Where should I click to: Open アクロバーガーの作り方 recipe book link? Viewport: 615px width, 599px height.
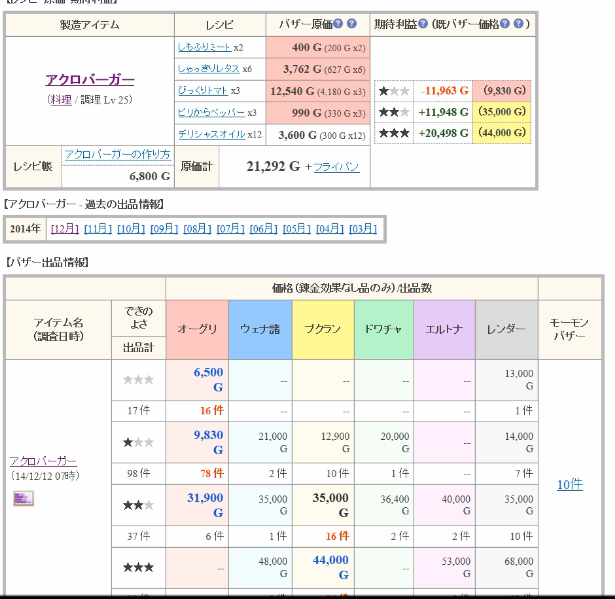[x=118, y=155]
